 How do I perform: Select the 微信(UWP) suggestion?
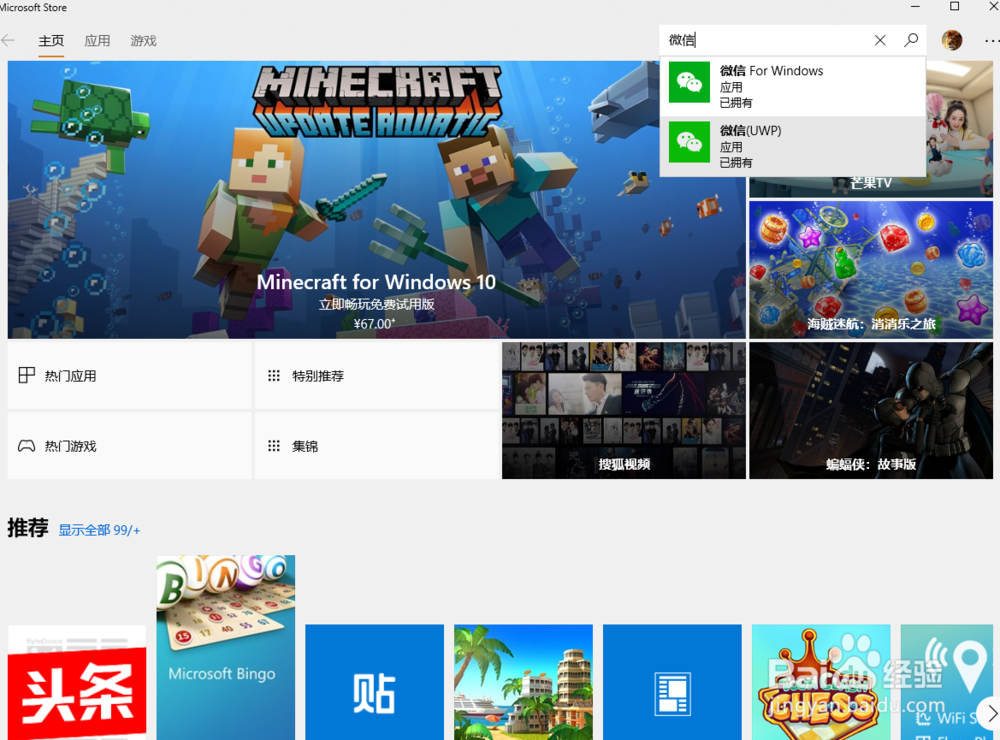coord(793,146)
